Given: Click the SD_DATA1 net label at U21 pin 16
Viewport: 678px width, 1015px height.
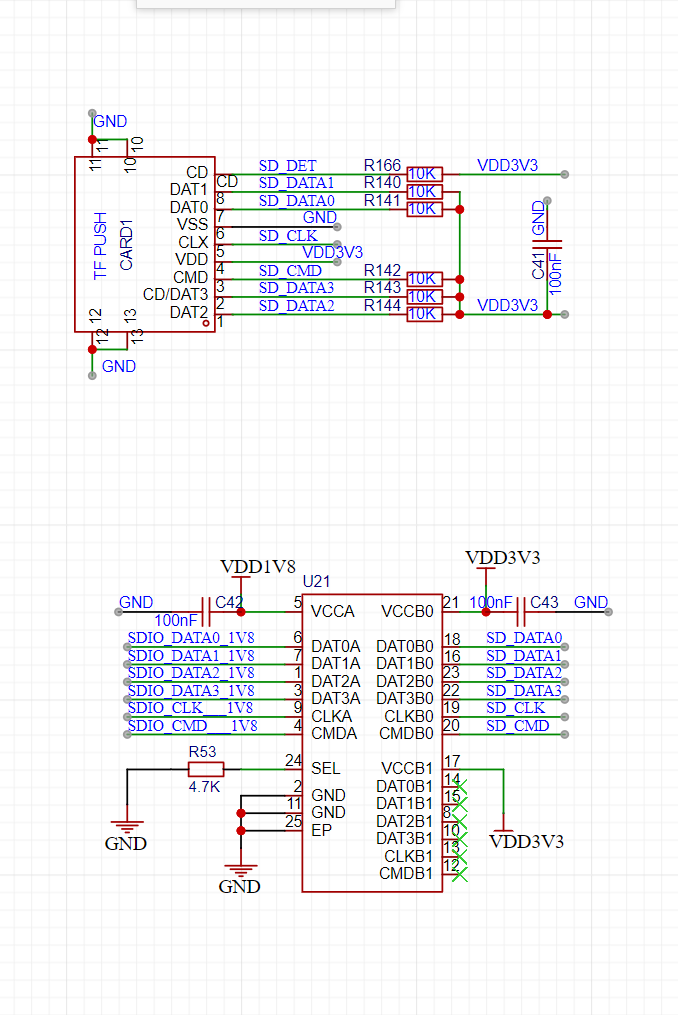Looking at the screenshot, I should [524, 656].
